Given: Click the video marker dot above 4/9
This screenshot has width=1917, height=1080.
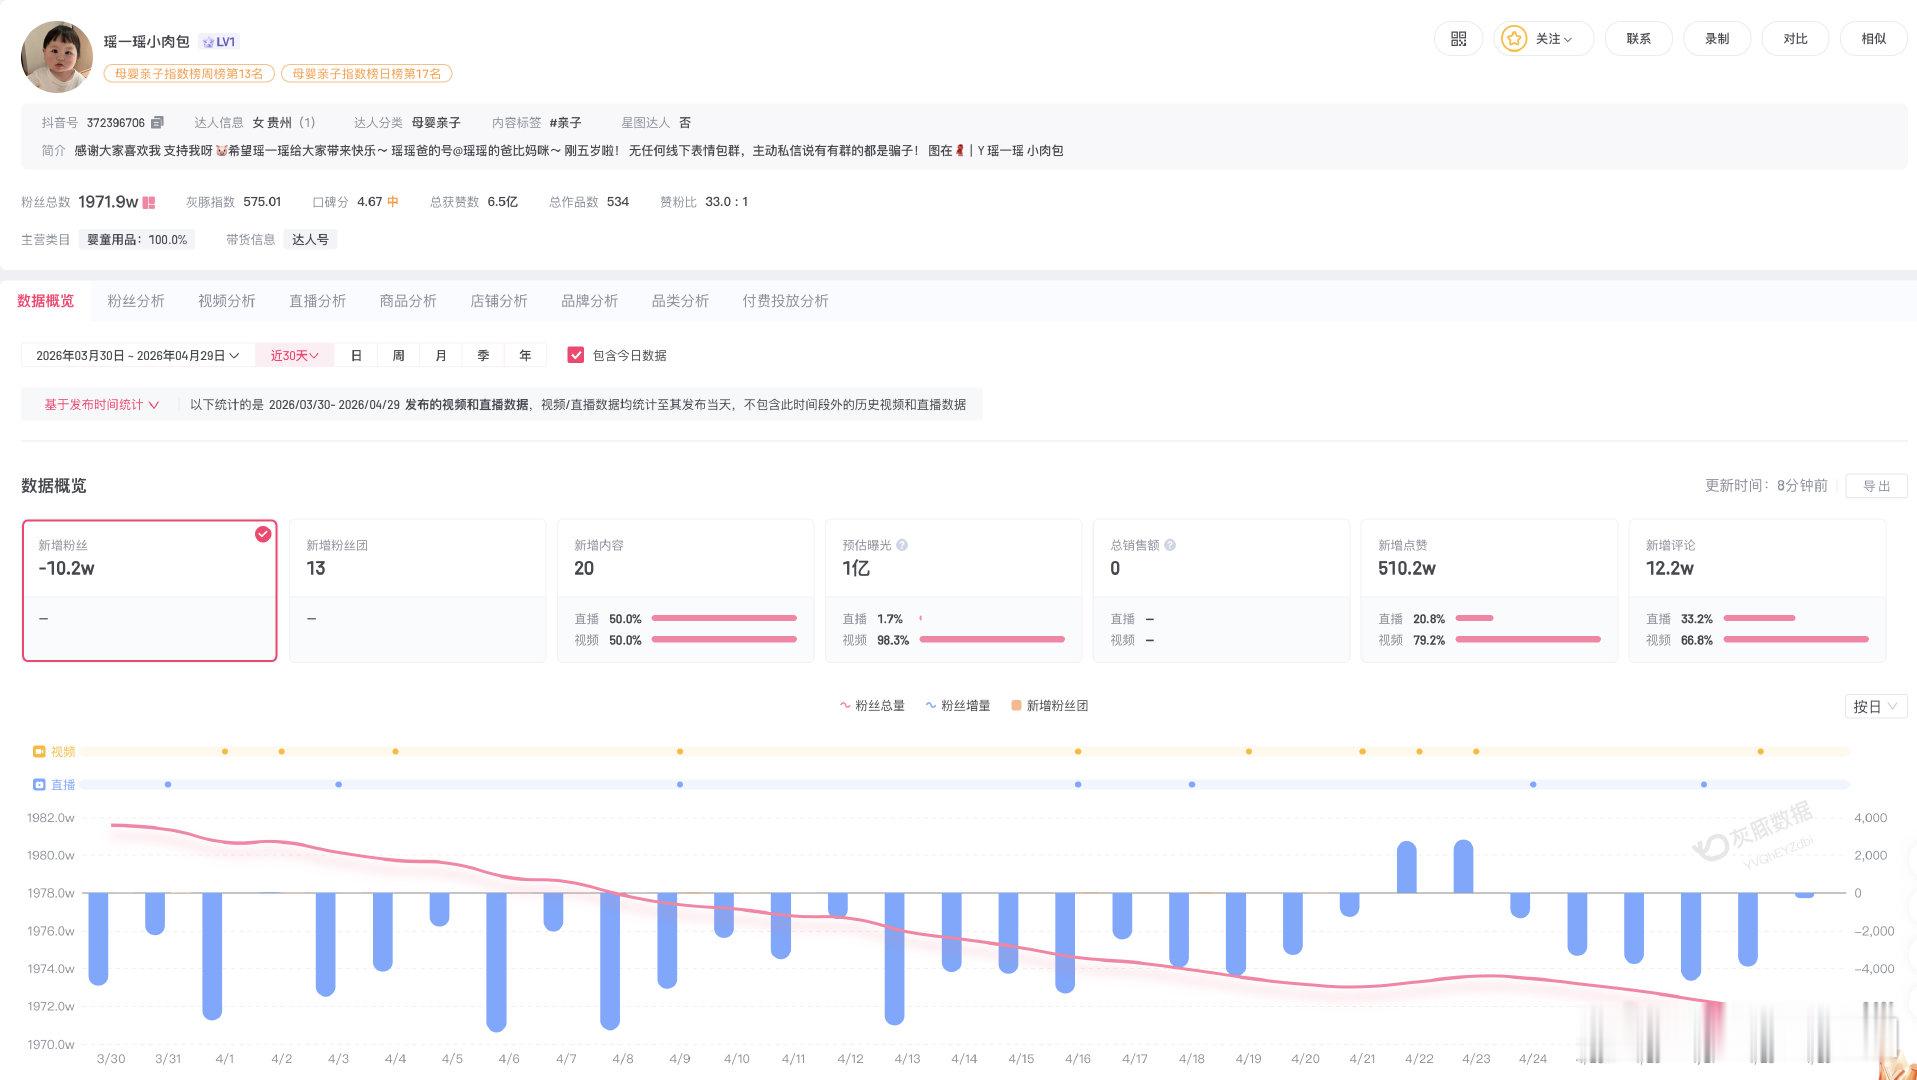Looking at the screenshot, I should (x=680, y=751).
